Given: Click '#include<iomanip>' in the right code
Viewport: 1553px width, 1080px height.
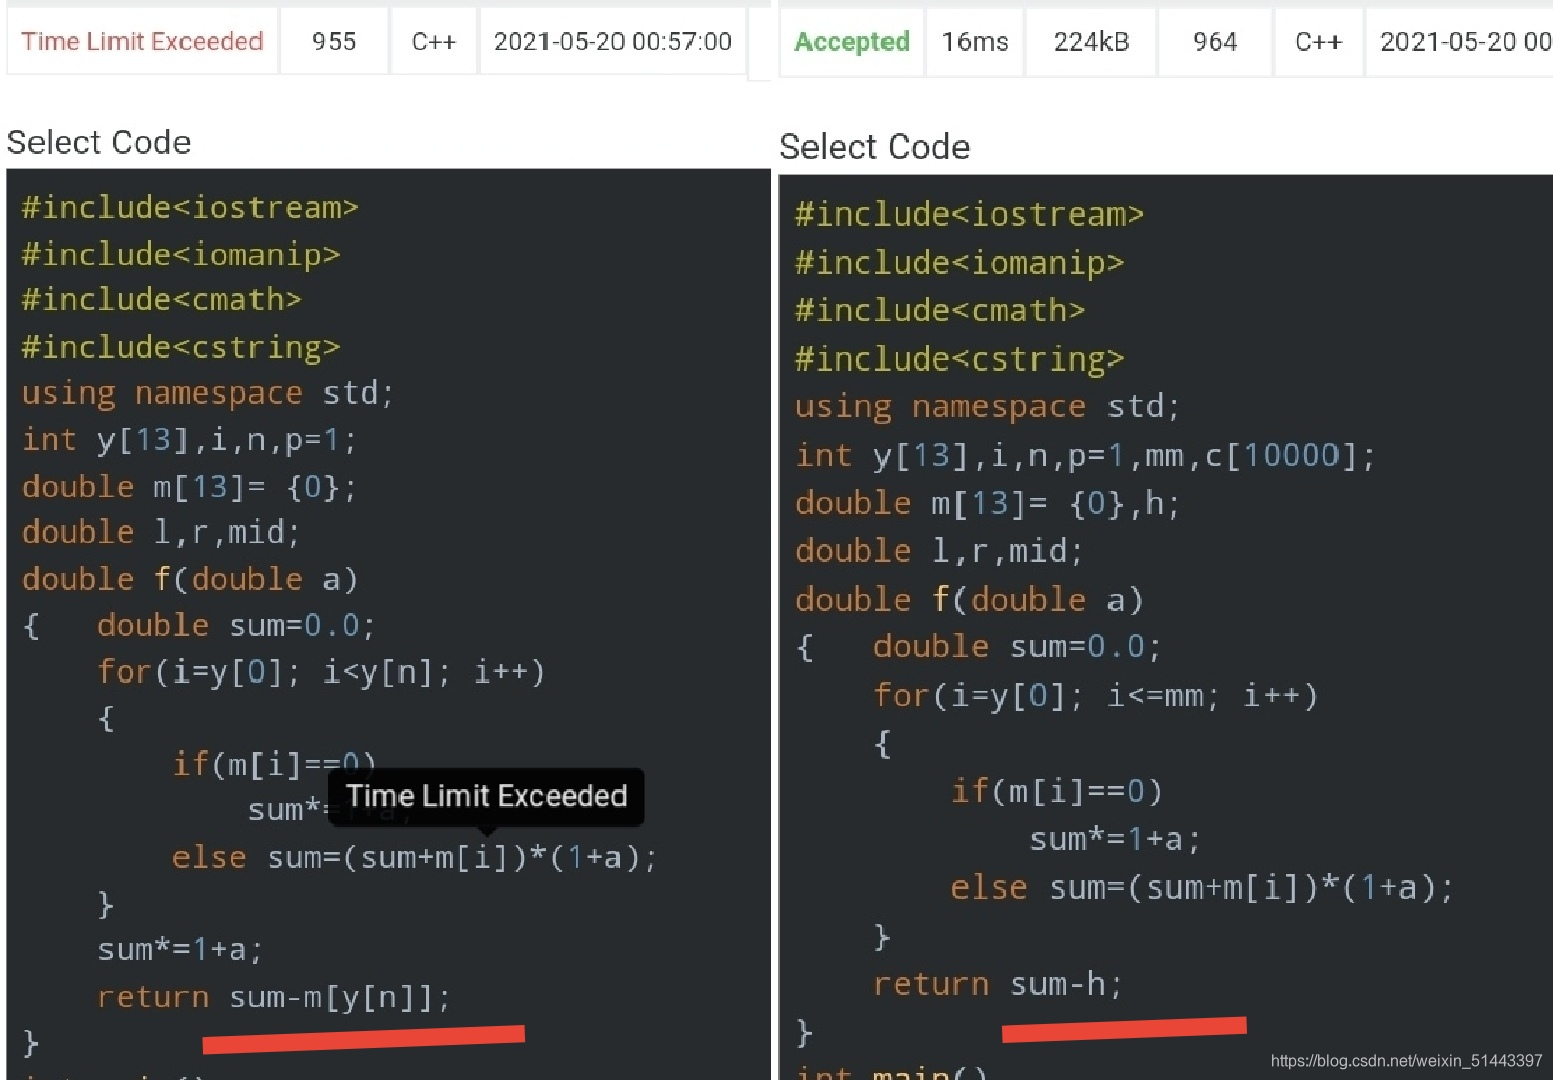Looking at the screenshot, I should pos(959,262).
